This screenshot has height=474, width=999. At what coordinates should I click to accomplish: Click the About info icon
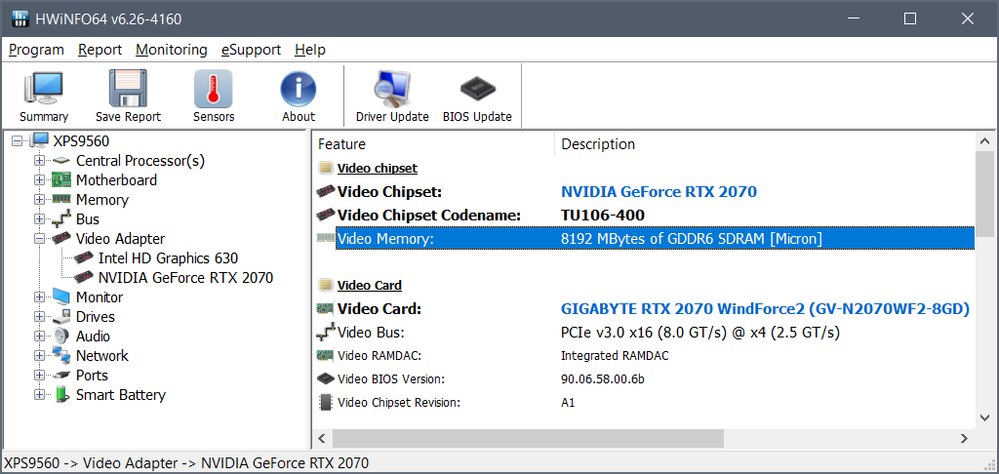[x=298, y=89]
